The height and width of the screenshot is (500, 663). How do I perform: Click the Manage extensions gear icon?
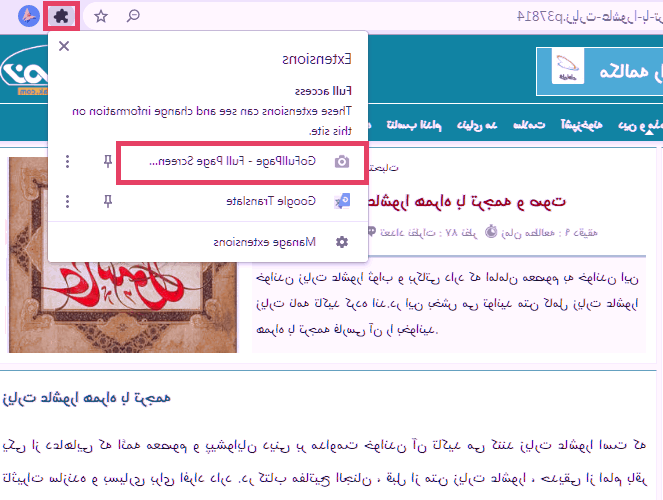(x=342, y=242)
